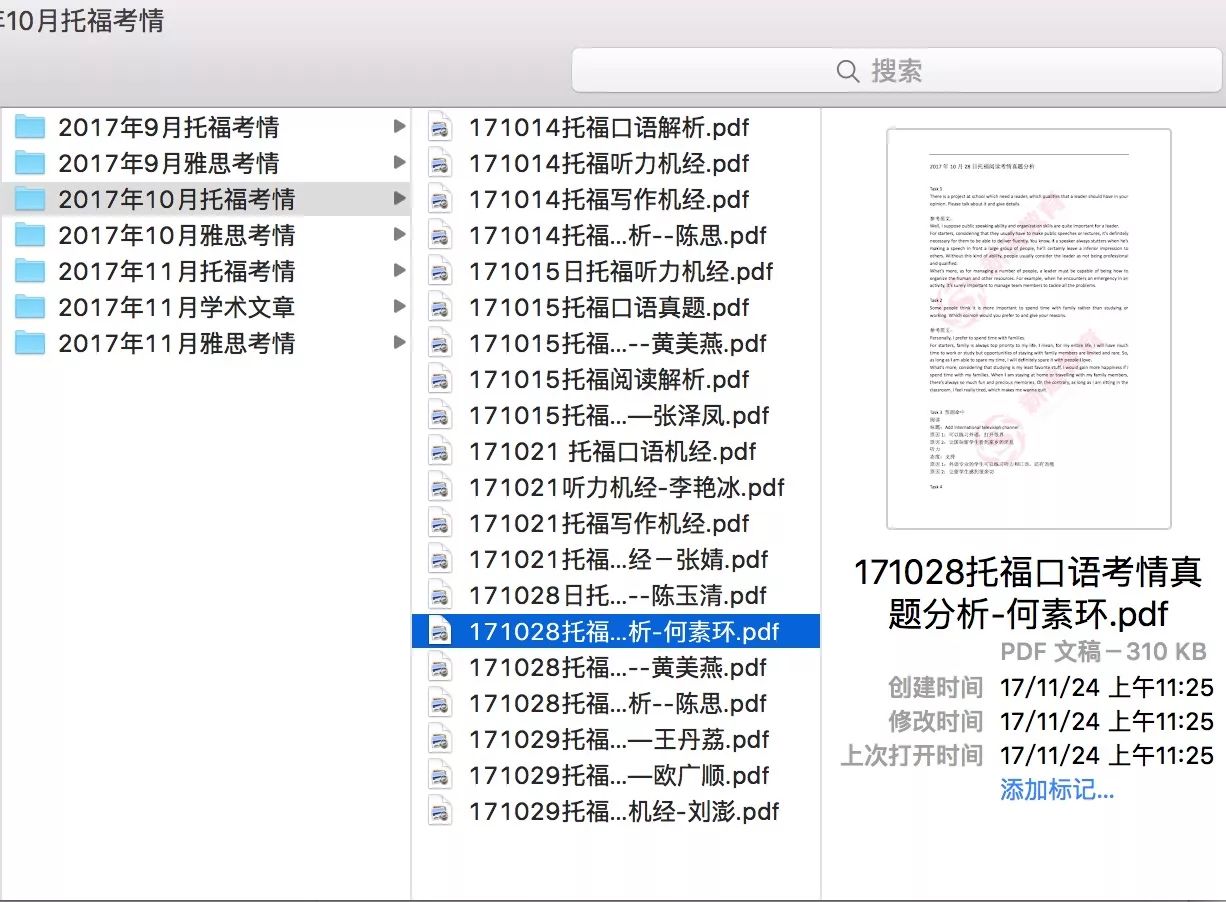Click PDF icon of 171014托福听力机经.pdf

440,163
